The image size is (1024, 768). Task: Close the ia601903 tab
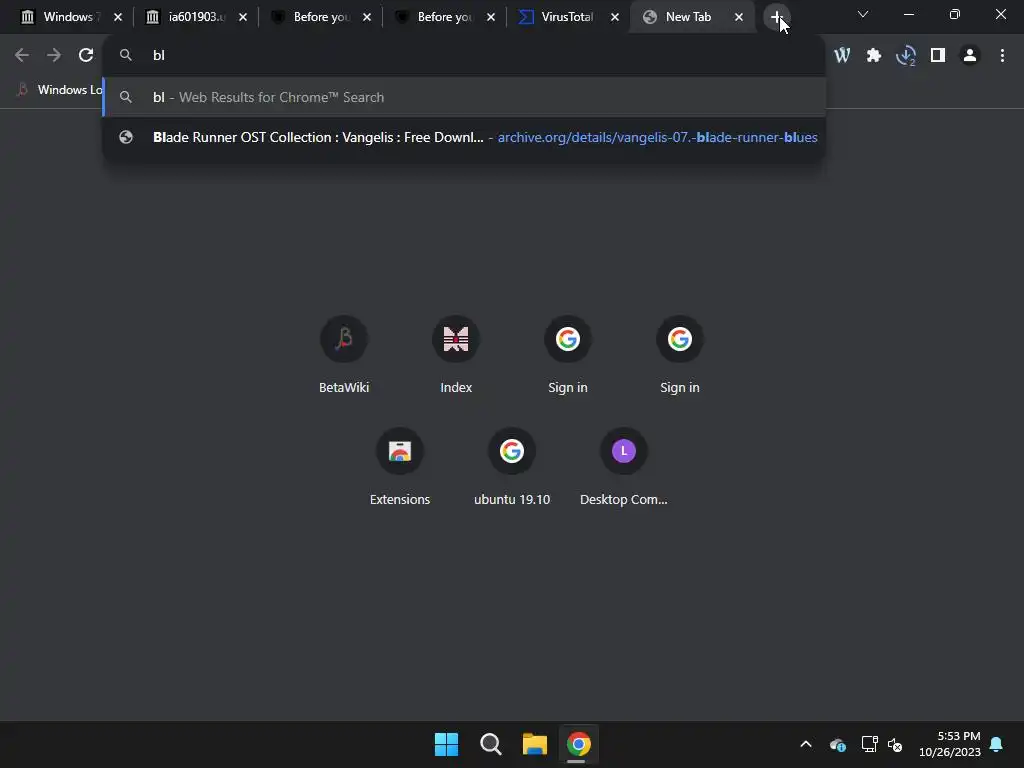click(243, 17)
